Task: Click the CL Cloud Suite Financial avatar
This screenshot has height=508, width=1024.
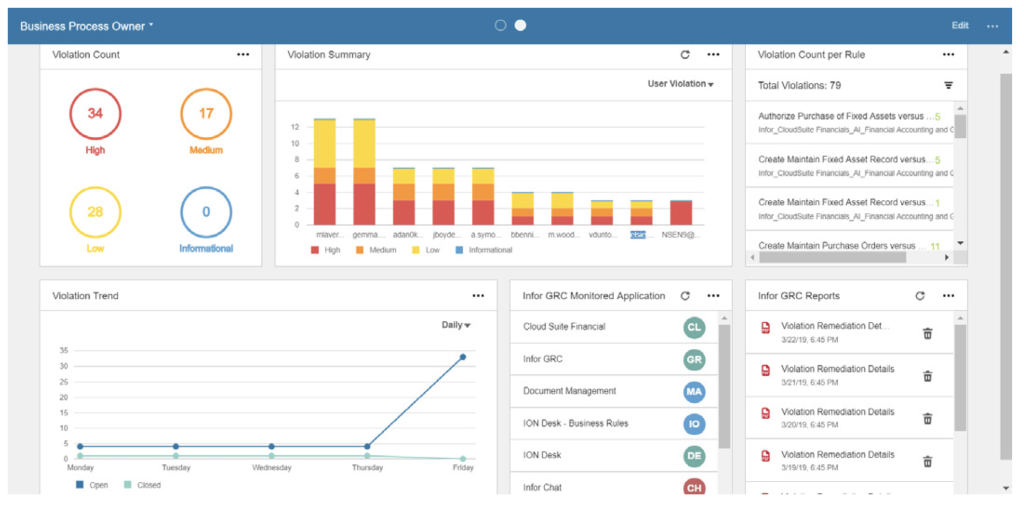Action: pos(695,327)
